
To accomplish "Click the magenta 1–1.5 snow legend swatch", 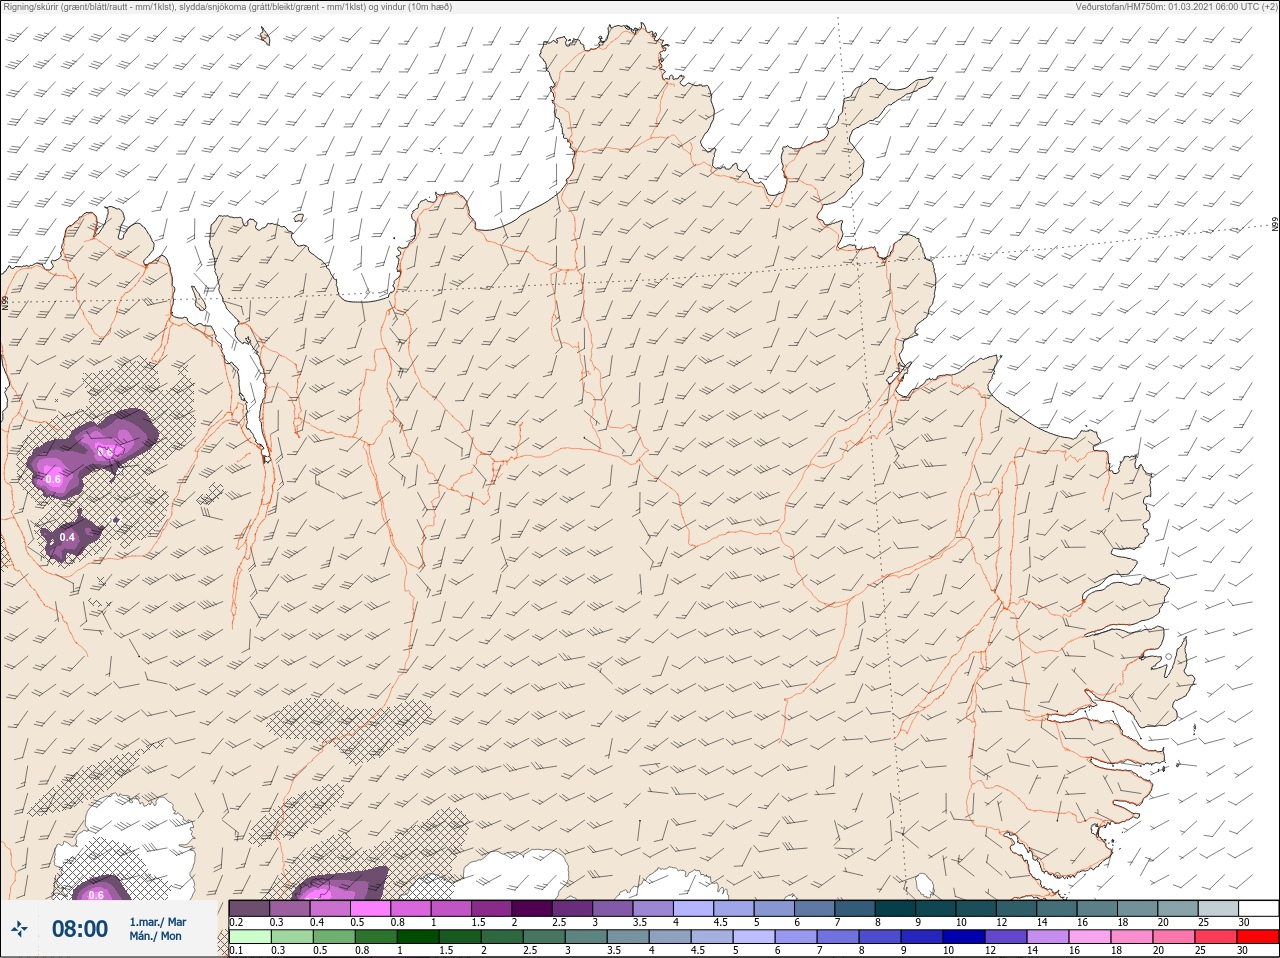I will [452, 909].
